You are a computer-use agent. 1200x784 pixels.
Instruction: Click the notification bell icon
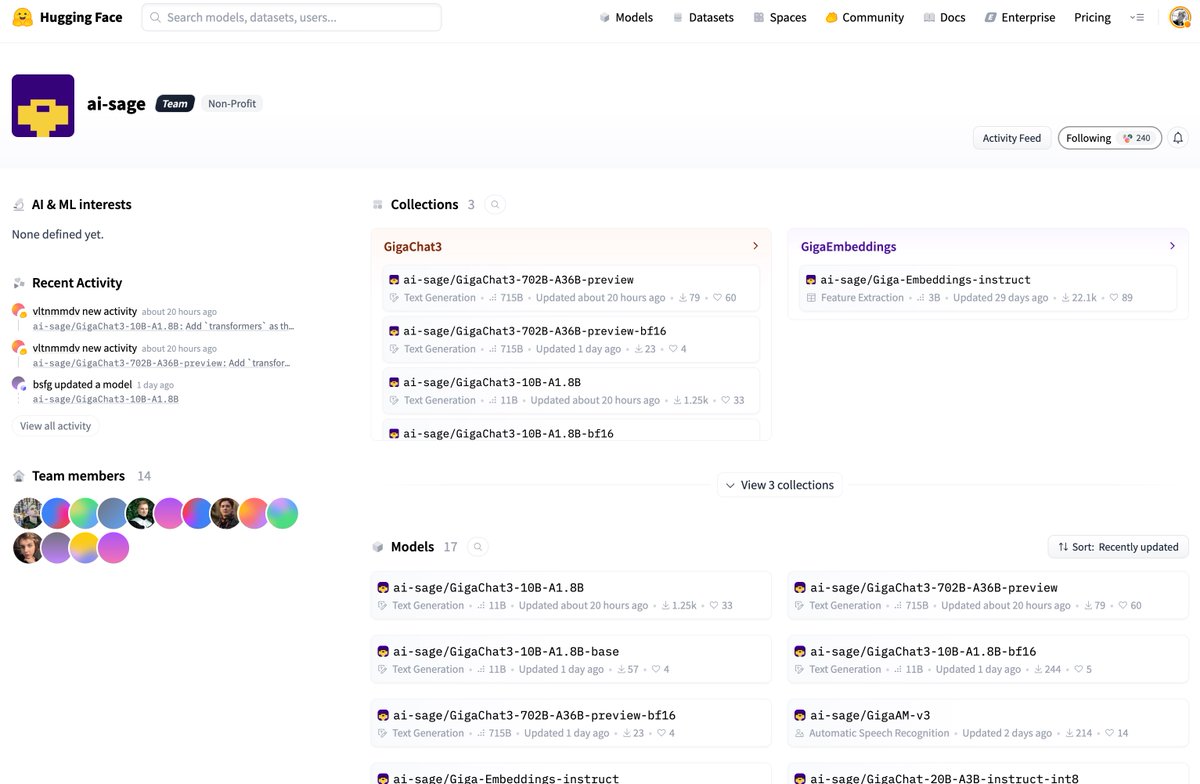pyautogui.click(x=1178, y=138)
